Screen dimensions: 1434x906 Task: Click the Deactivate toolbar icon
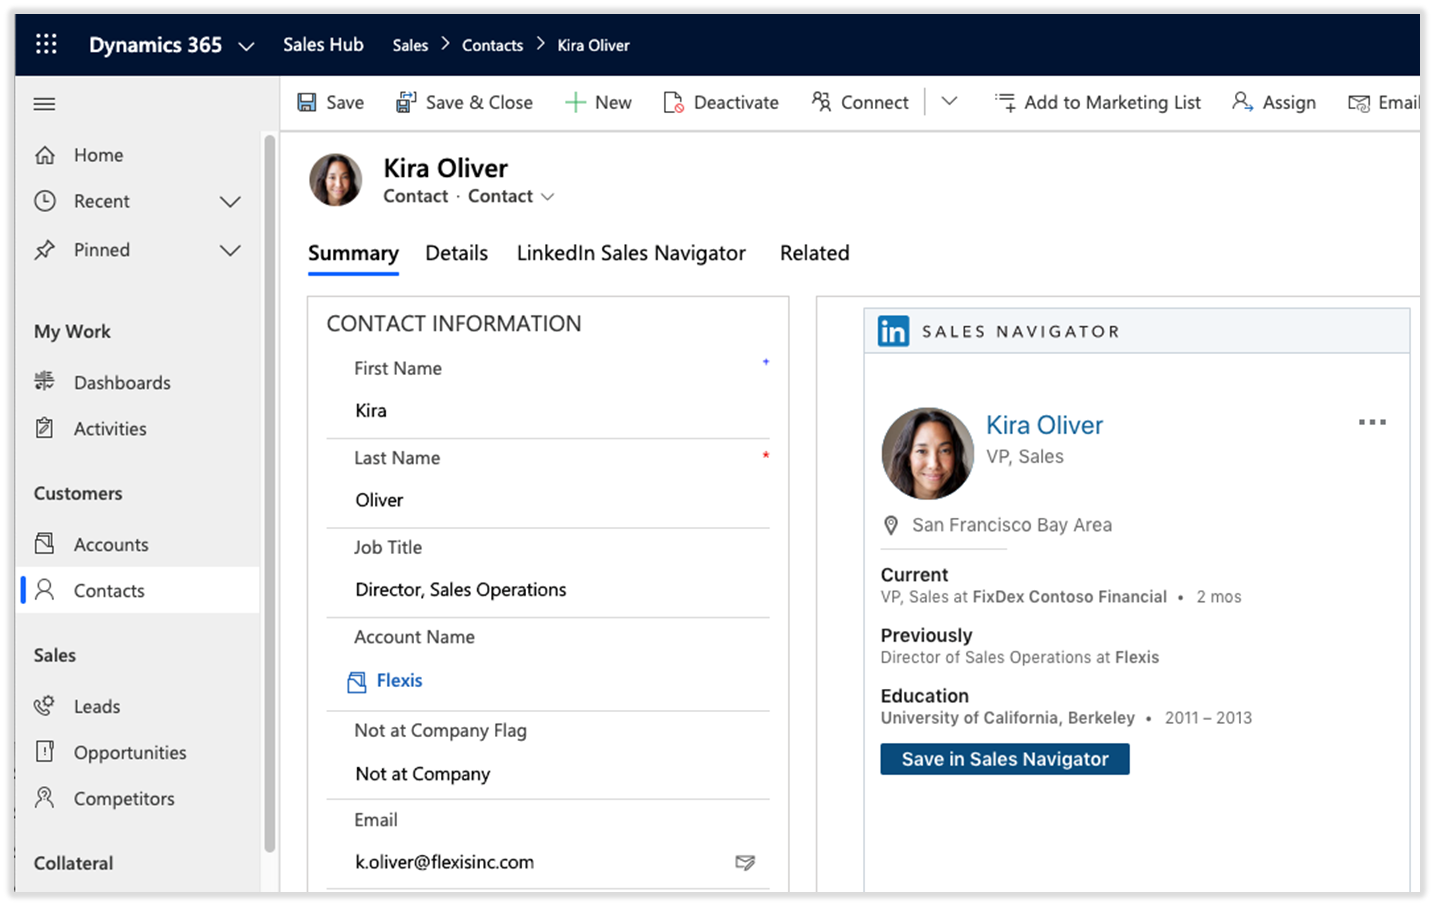(673, 102)
